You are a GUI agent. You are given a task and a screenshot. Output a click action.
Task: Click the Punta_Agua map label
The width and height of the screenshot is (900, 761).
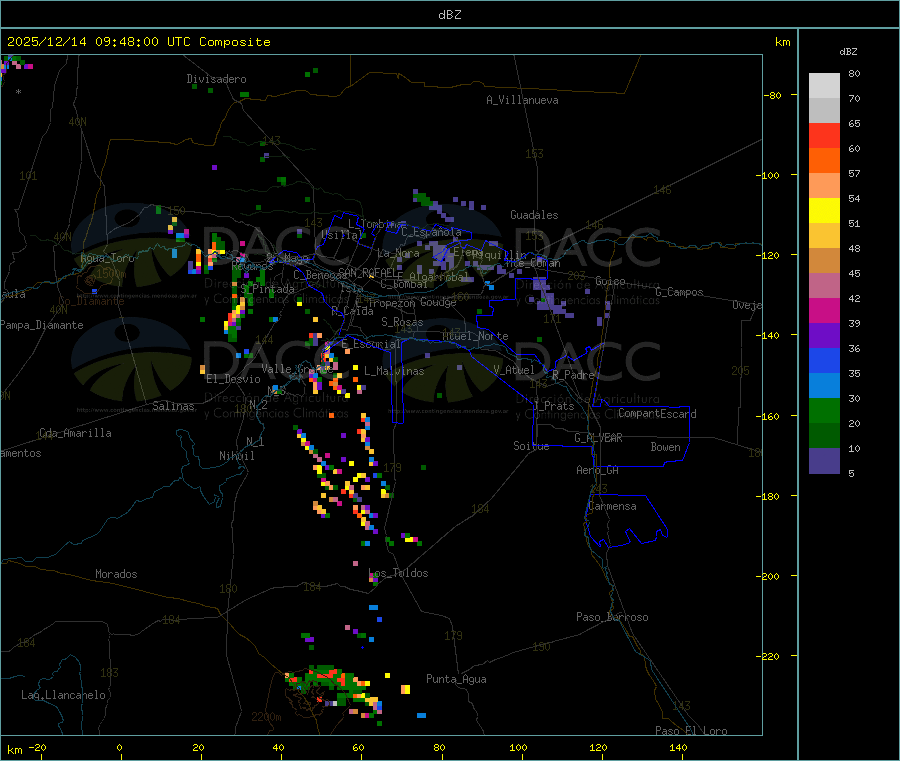[456, 679]
